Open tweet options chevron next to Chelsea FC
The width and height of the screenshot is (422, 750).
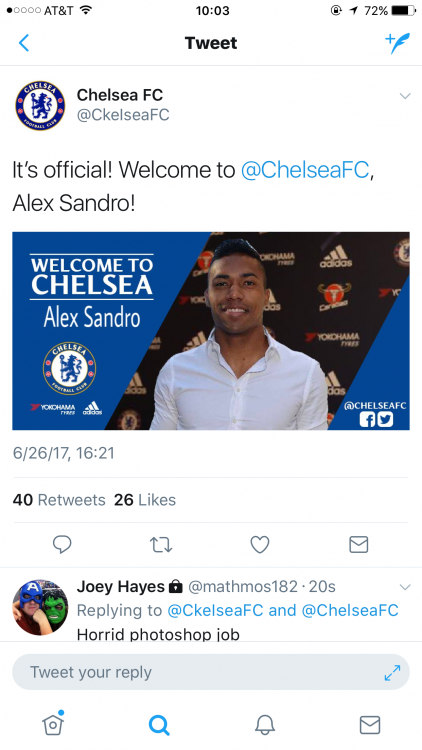click(x=405, y=96)
